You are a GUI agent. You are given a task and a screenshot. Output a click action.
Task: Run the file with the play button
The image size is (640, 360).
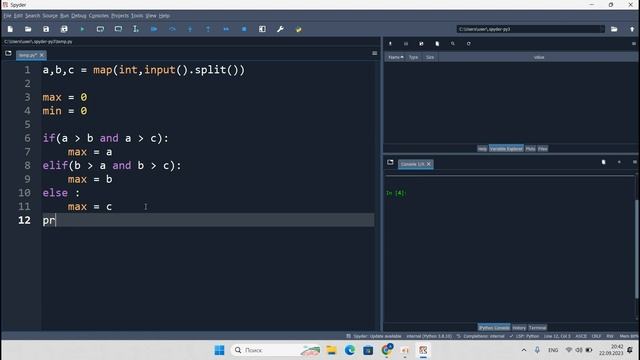coord(82,29)
